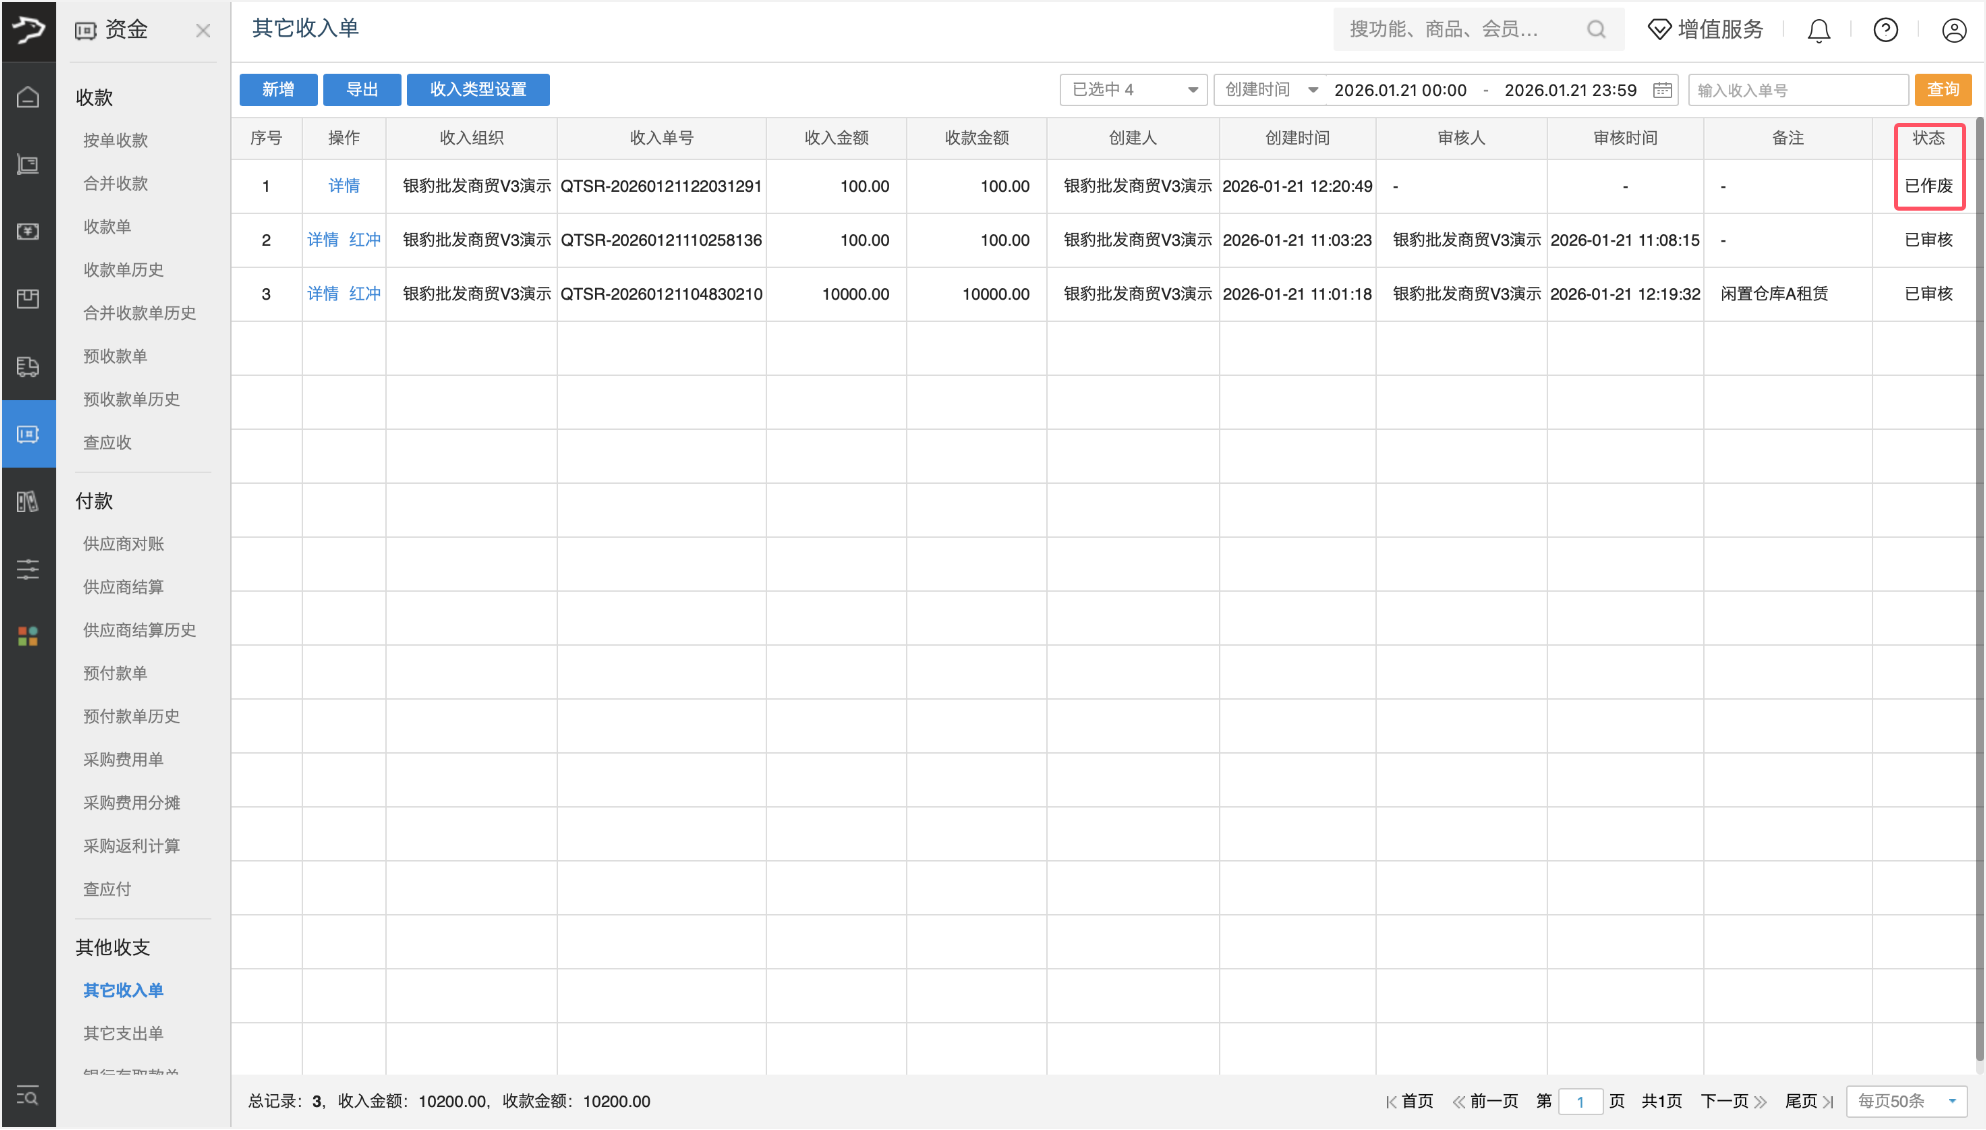Click the colorful apps grid icon in sidebar
This screenshot has height=1130, width=1986.
28,634
